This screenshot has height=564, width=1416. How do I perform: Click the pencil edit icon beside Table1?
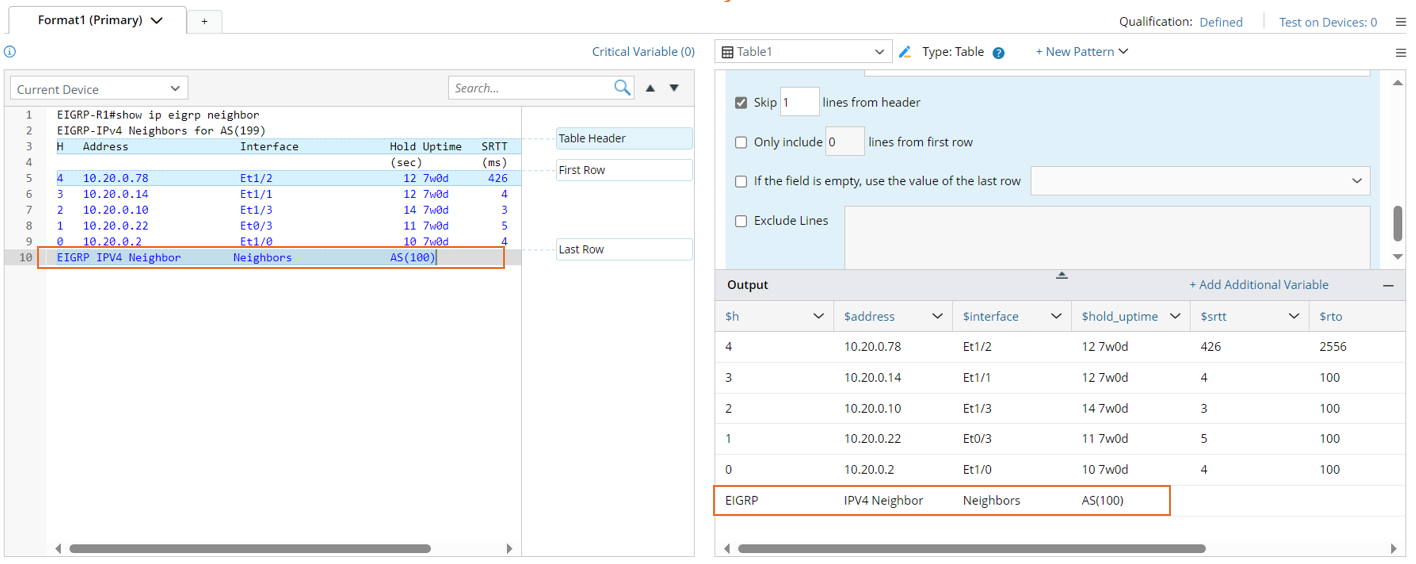click(905, 52)
